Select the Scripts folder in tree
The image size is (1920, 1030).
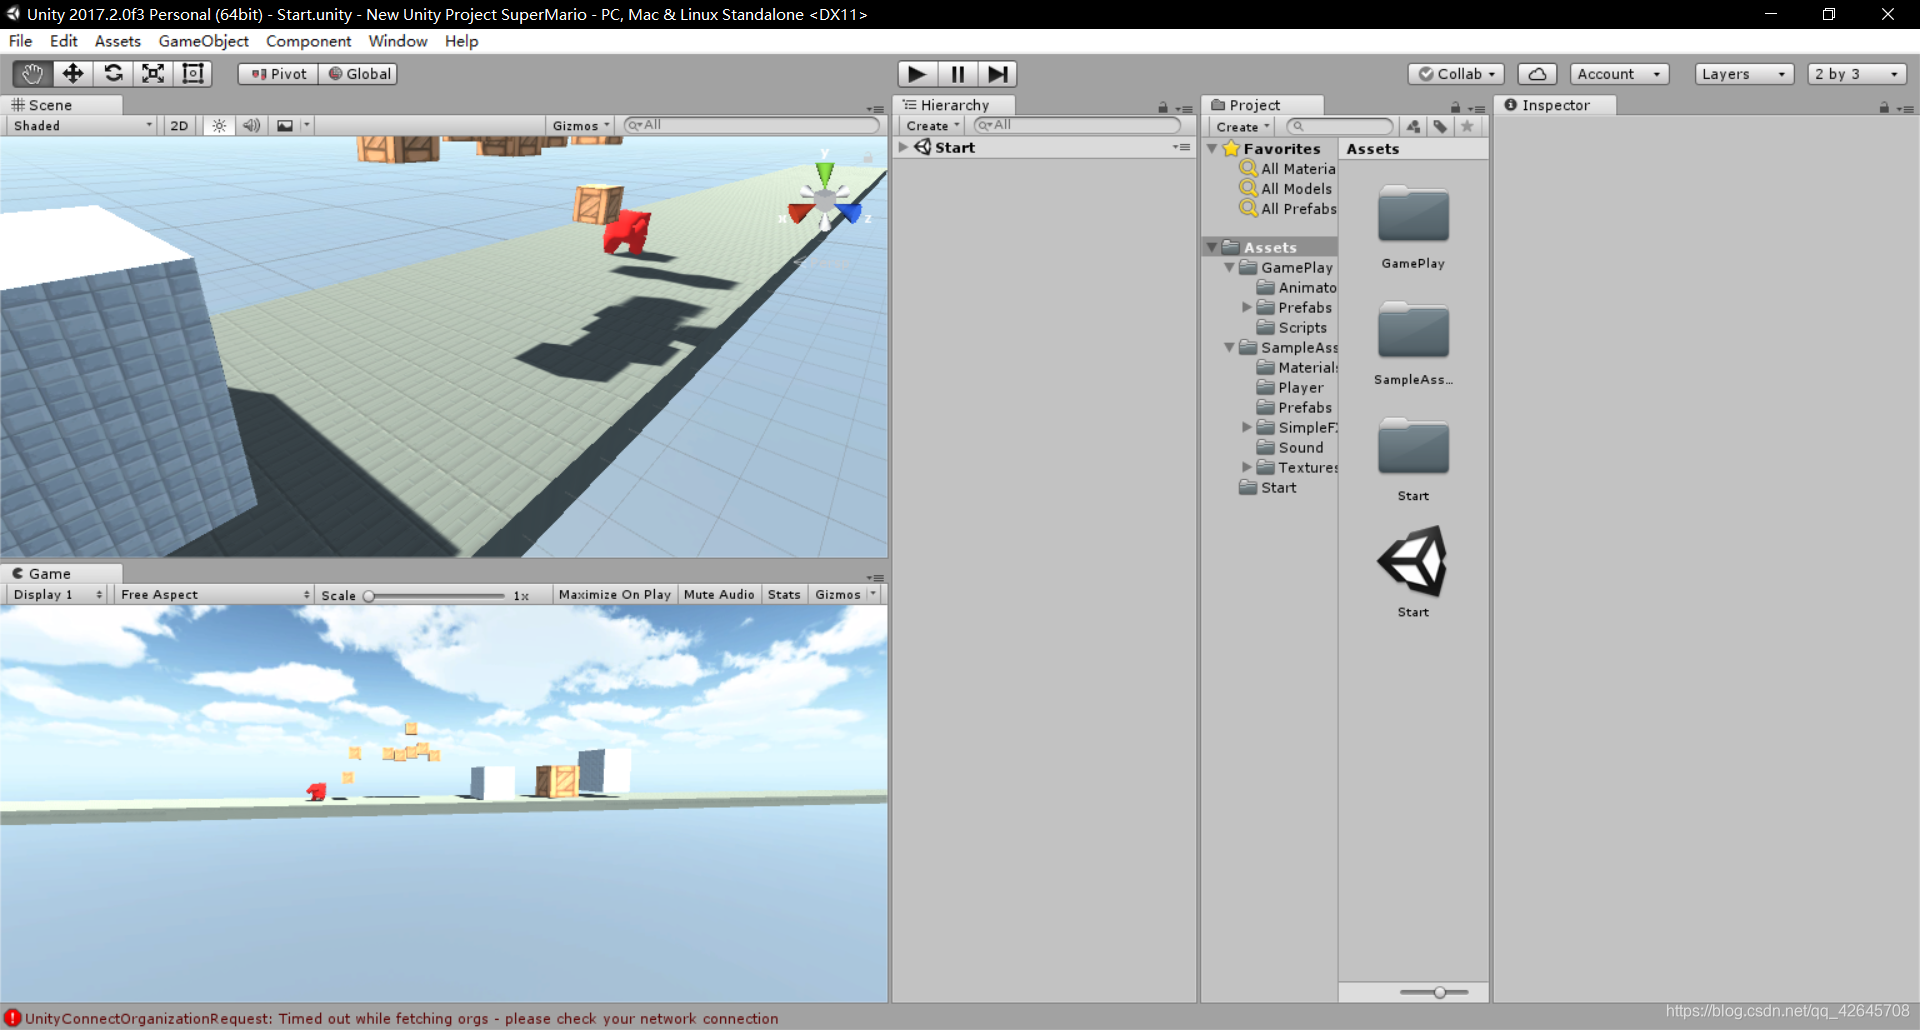pyautogui.click(x=1291, y=328)
